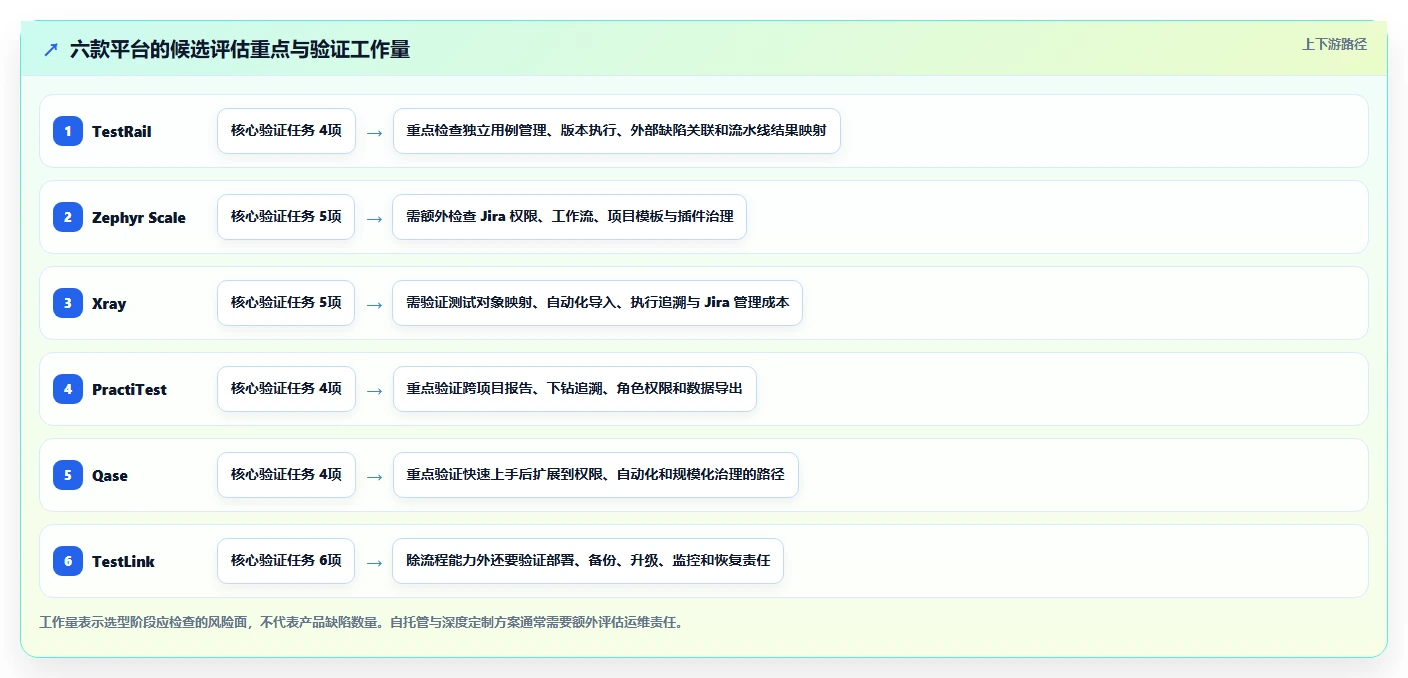1408x678 pixels.
Task: Click Zephyr Scale's 核心验证任务 5项 chip
Action: [286, 217]
